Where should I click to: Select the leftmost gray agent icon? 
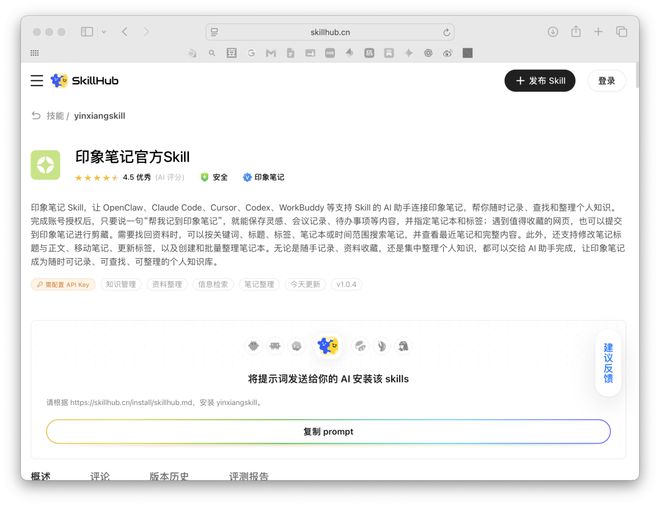click(253, 346)
